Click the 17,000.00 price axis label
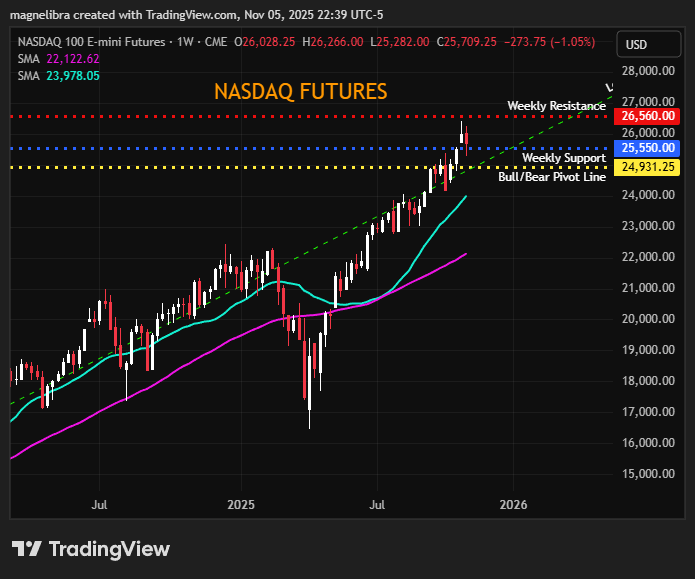This screenshot has width=695, height=579. (x=648, y=412)
